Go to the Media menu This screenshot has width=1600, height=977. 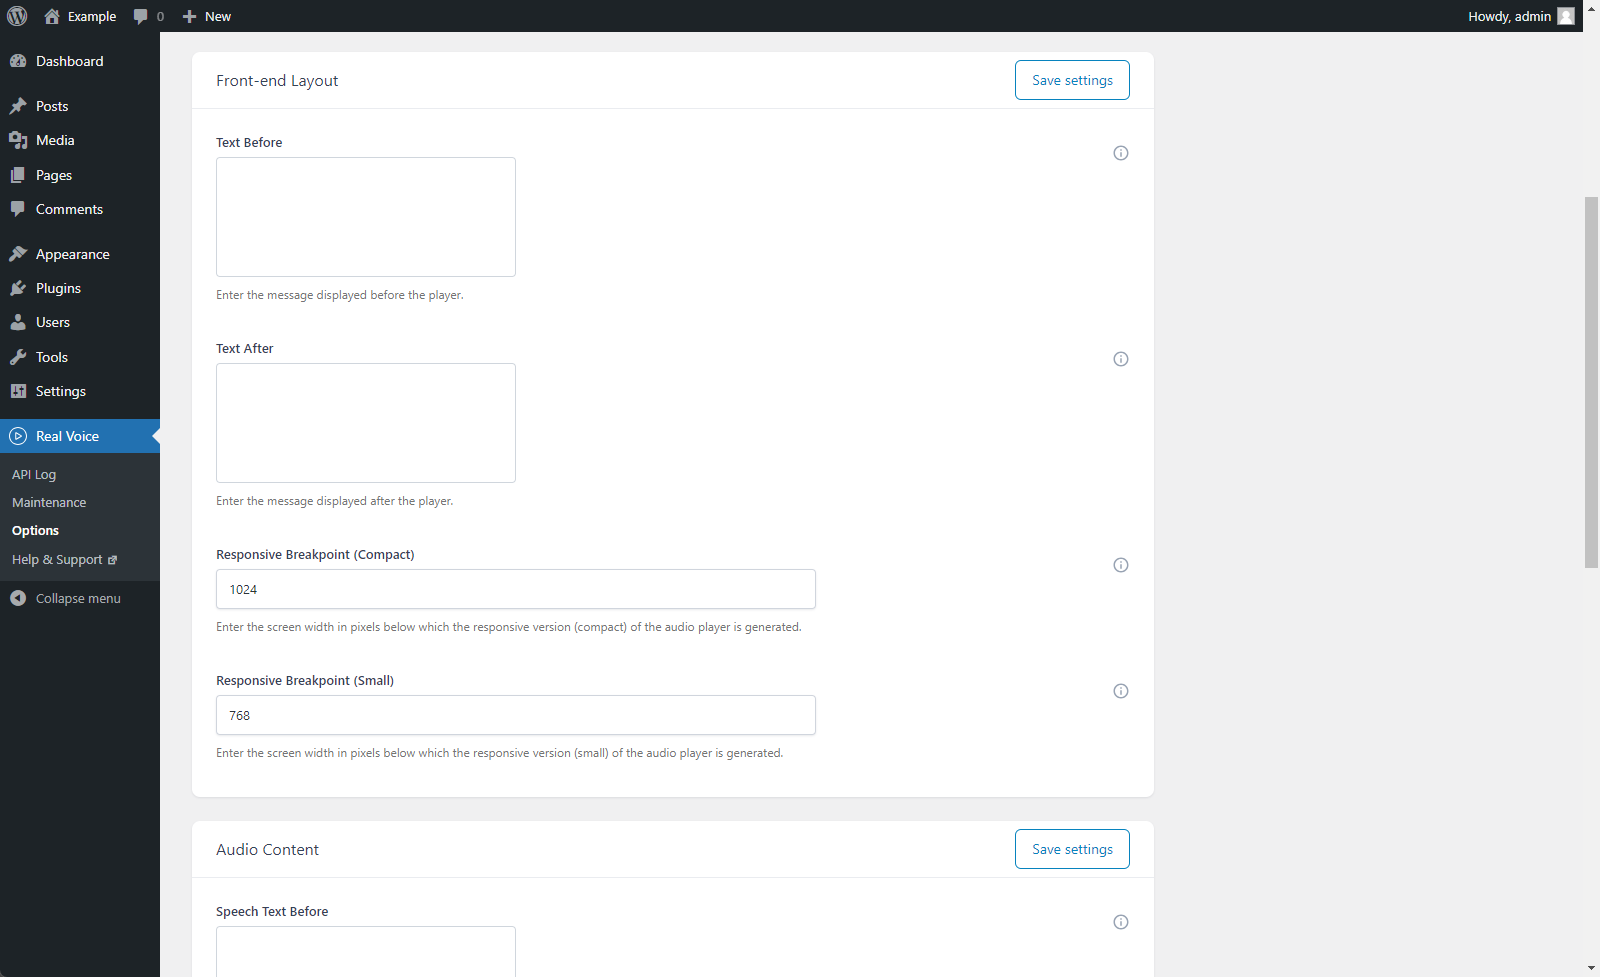[80, 140]
